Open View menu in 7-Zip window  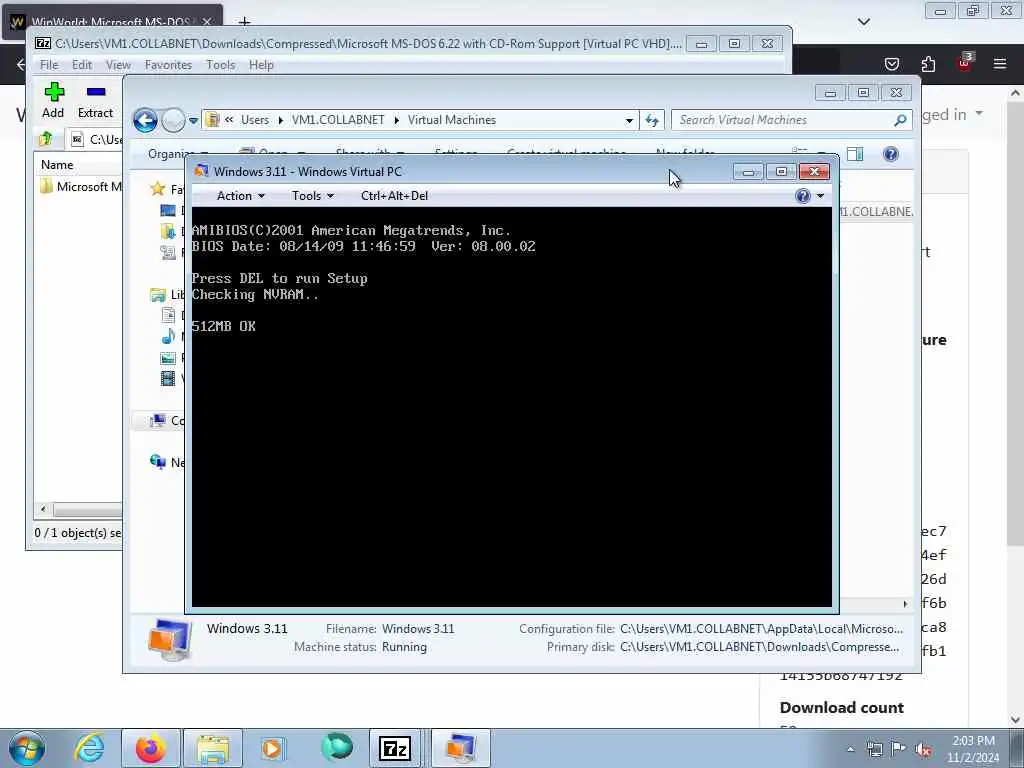118,65
